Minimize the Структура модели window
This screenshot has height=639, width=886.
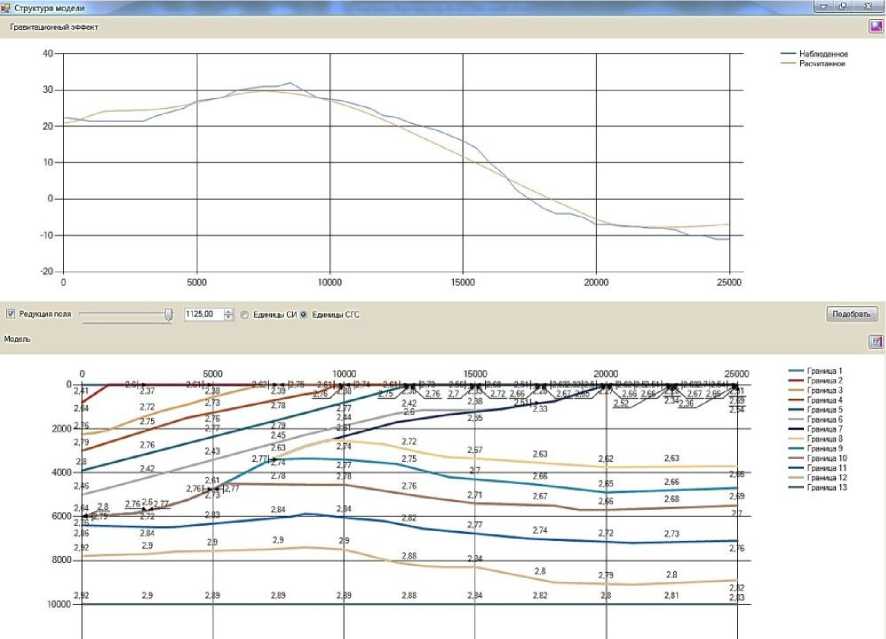coord(823,6)
